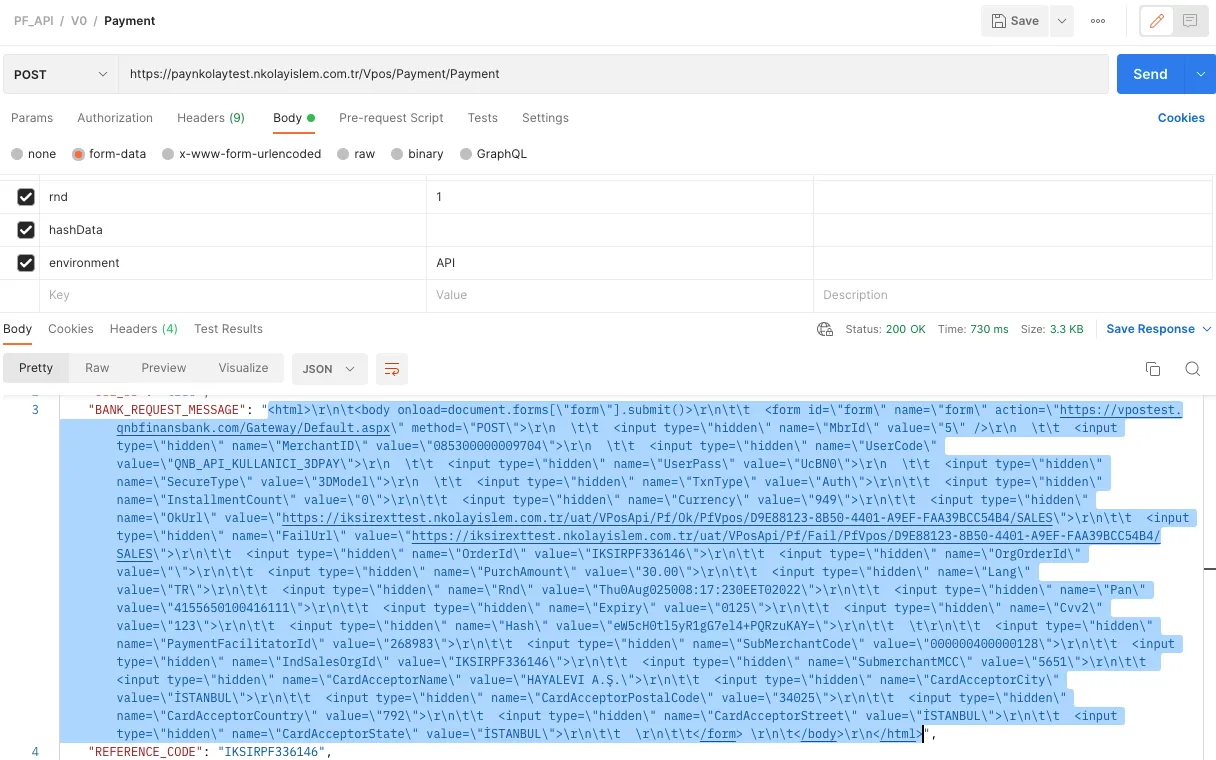Switch to the Pre-request Script tab
This screenshot has height=760, width=1216.
[391, 118]
